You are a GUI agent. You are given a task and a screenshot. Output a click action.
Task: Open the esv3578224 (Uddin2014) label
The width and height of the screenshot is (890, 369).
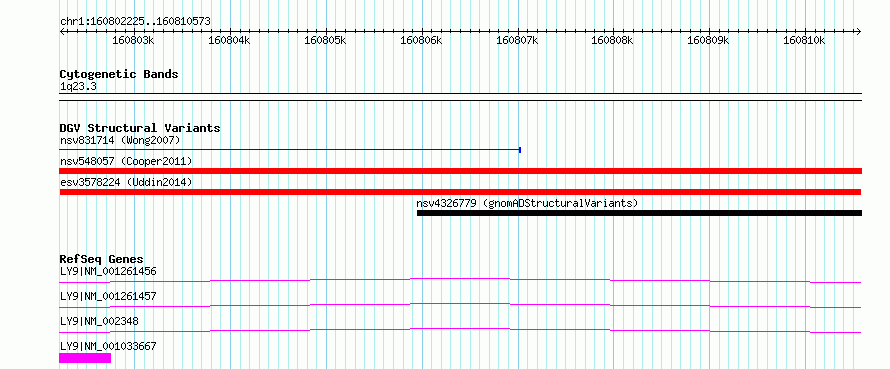[126, 182]
